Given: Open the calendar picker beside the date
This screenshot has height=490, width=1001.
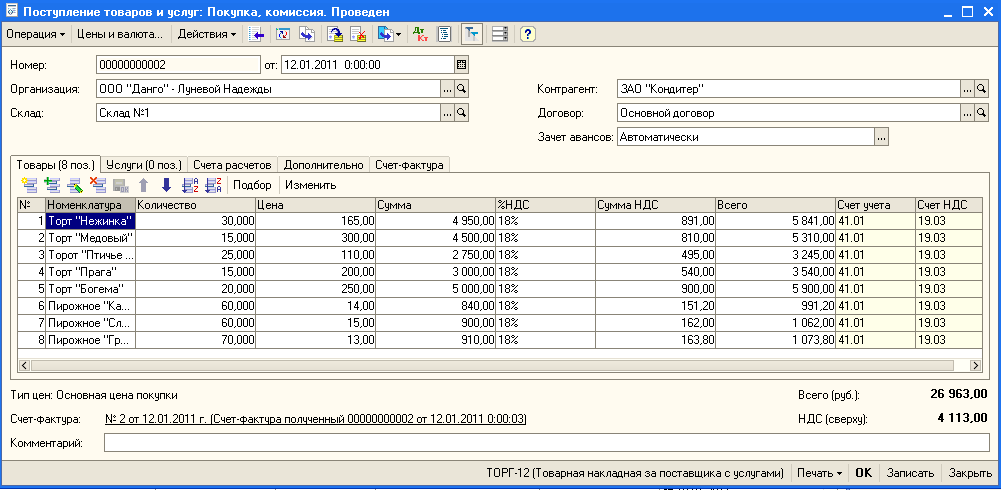Looking at the screenshot, I should click(461, 65).
